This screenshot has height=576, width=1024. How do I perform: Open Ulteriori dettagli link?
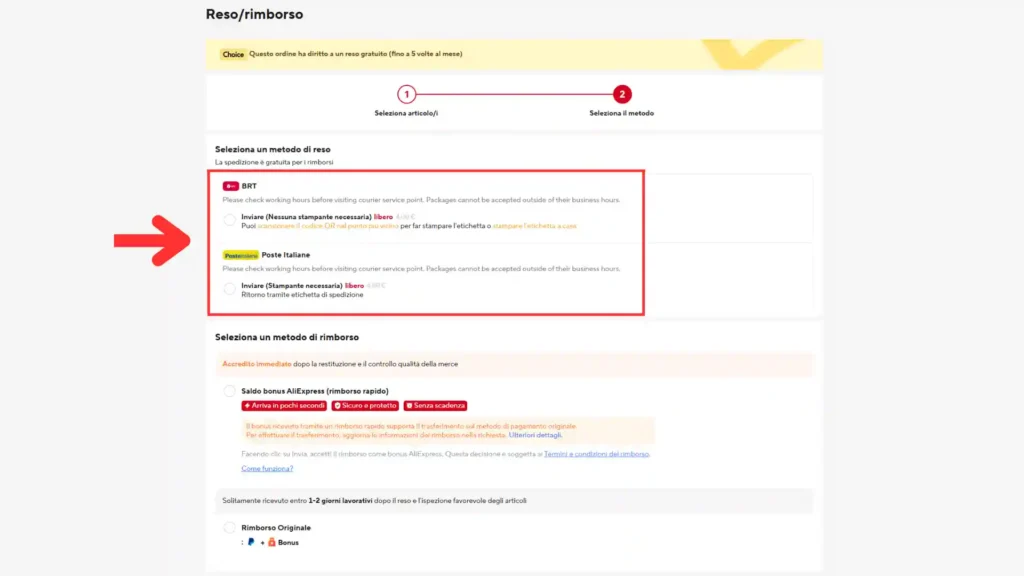[535, 435]
